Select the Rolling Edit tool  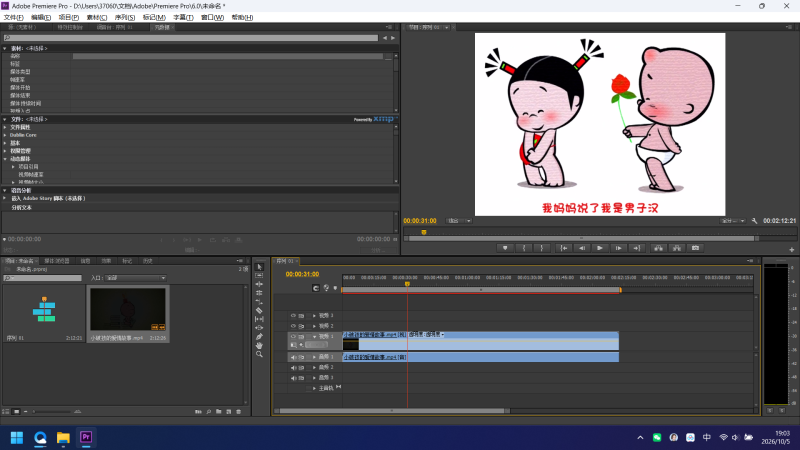tap(259, 293)
